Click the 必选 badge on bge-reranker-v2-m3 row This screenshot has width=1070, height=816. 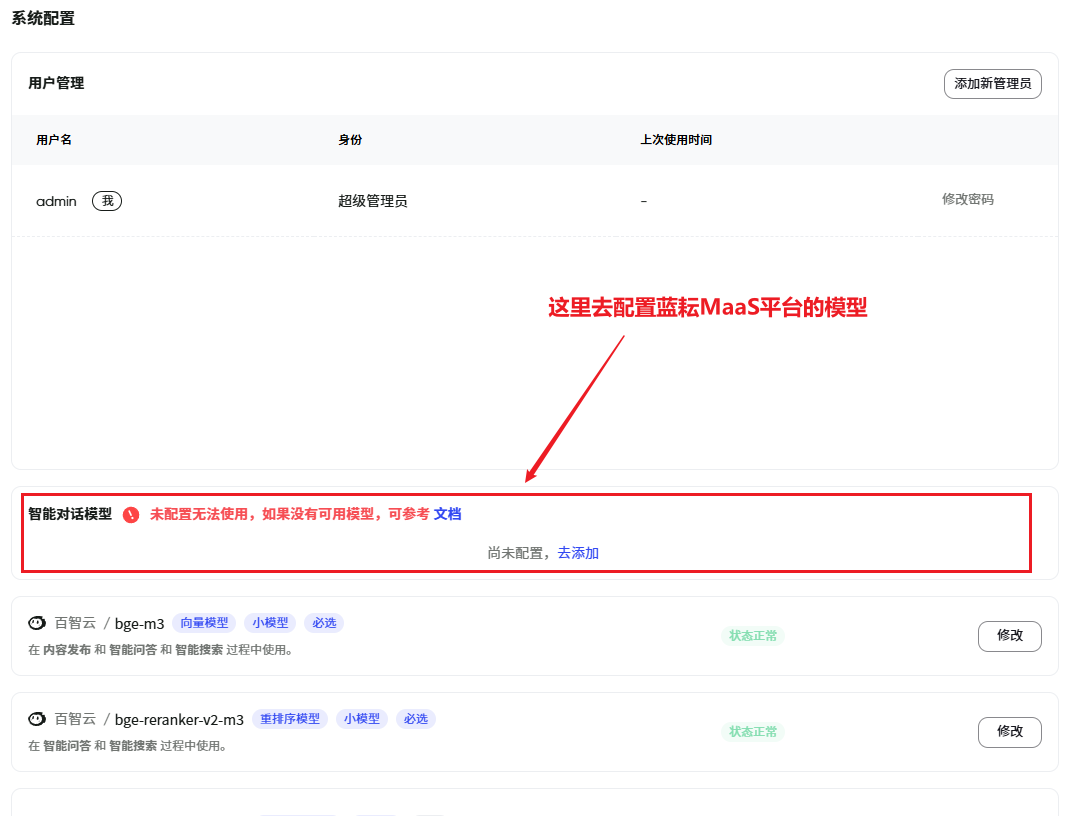point(415,718)
